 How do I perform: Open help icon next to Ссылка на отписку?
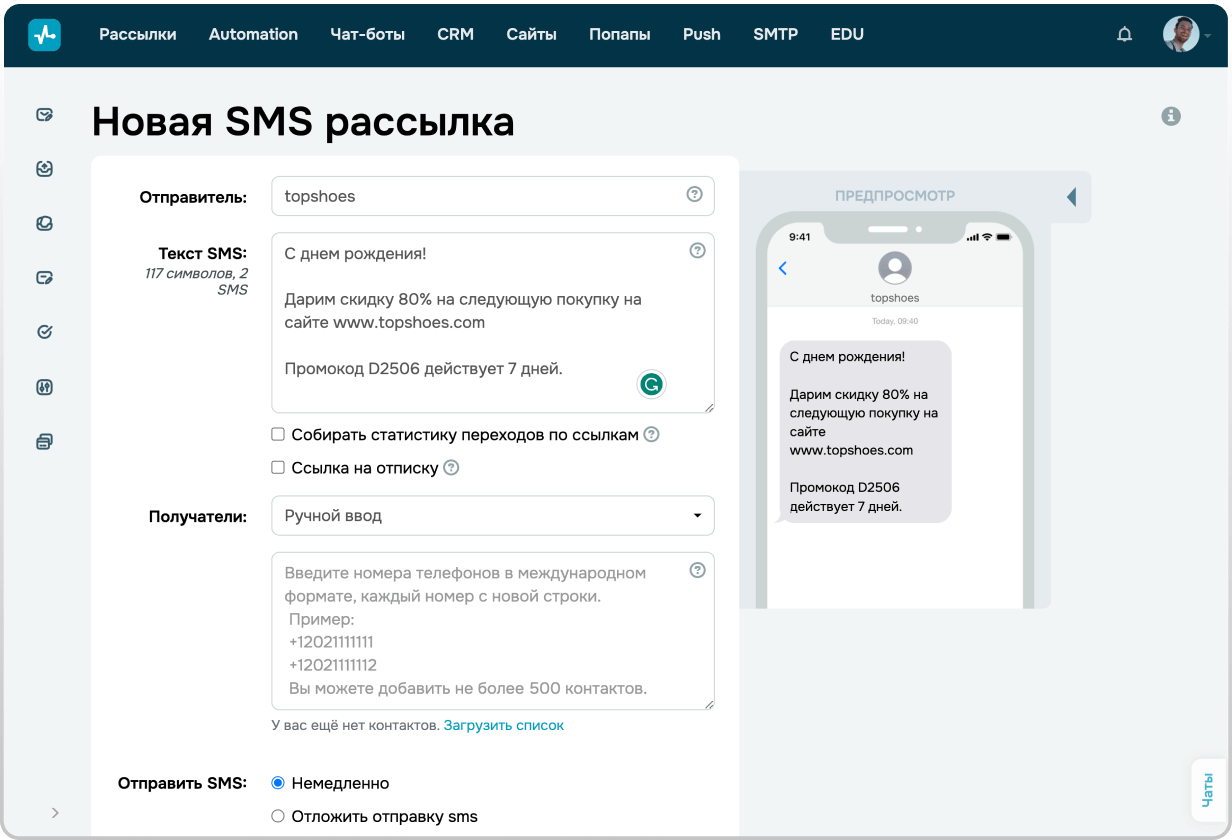point(451,467)
